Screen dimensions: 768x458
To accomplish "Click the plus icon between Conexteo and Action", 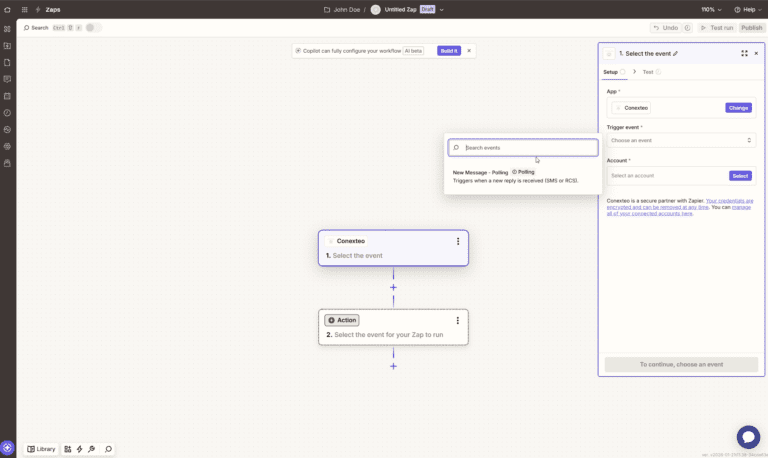I will tap(393, 287).
